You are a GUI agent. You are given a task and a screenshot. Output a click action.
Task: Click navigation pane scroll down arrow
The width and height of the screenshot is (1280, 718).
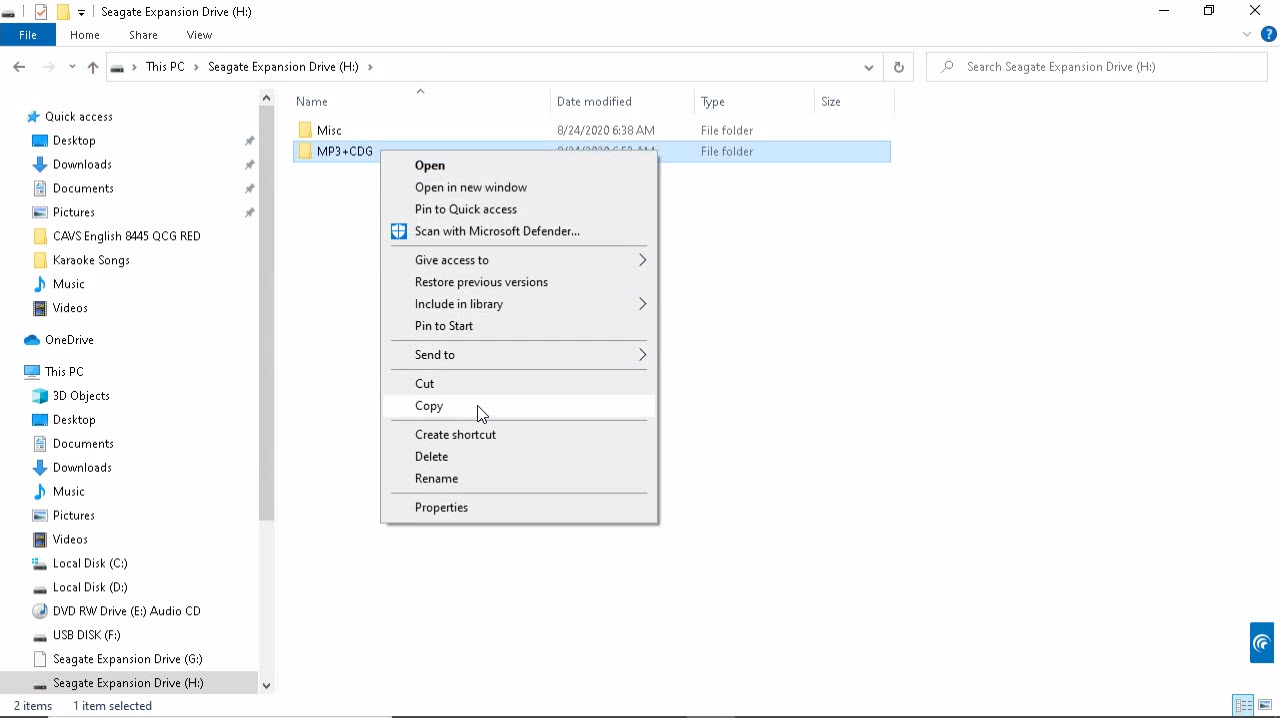[x=266, y=686]
